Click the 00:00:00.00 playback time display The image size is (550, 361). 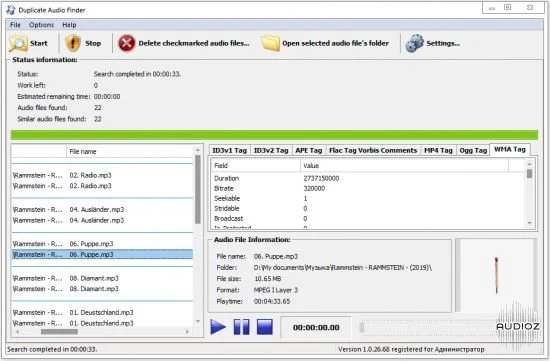[316, 327]
